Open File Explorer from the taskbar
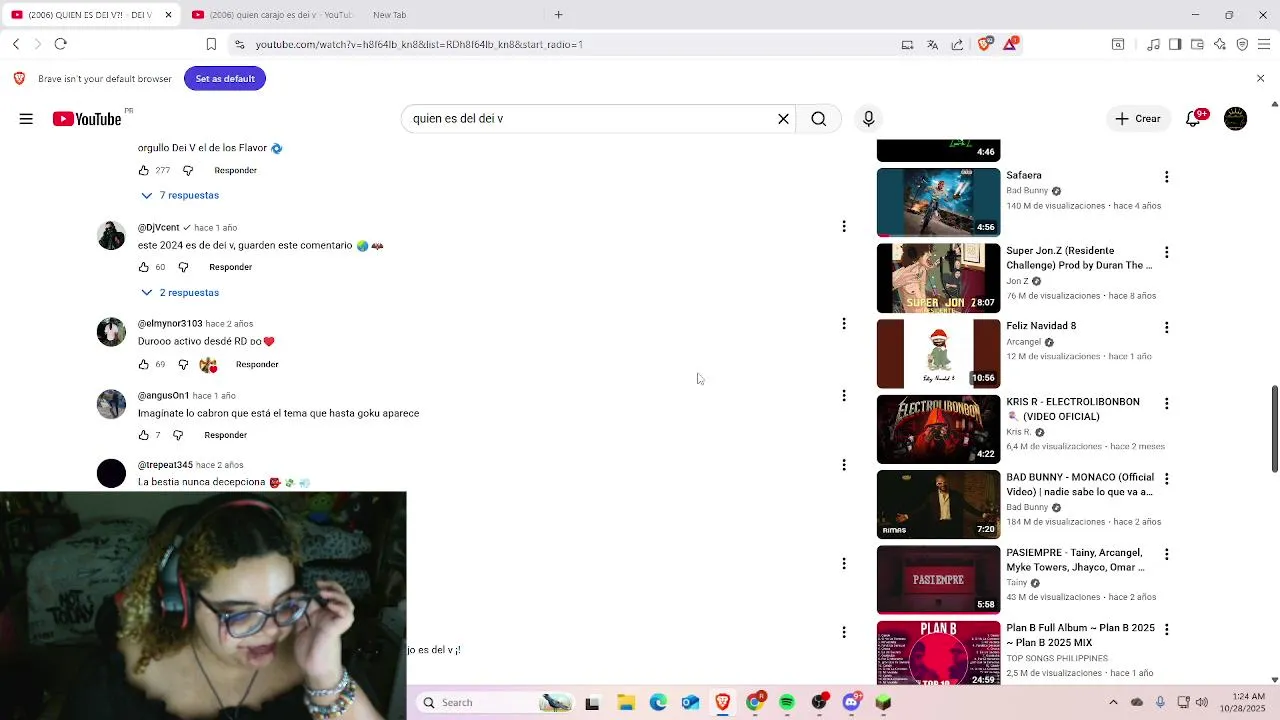Viewport: 1280px width, 720px height. click(626, 703)
